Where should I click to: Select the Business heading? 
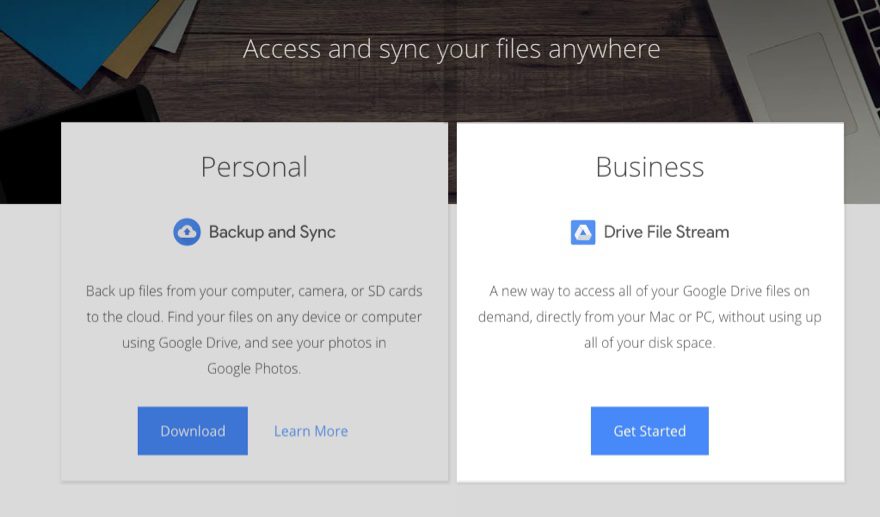[x=650, y=167]
